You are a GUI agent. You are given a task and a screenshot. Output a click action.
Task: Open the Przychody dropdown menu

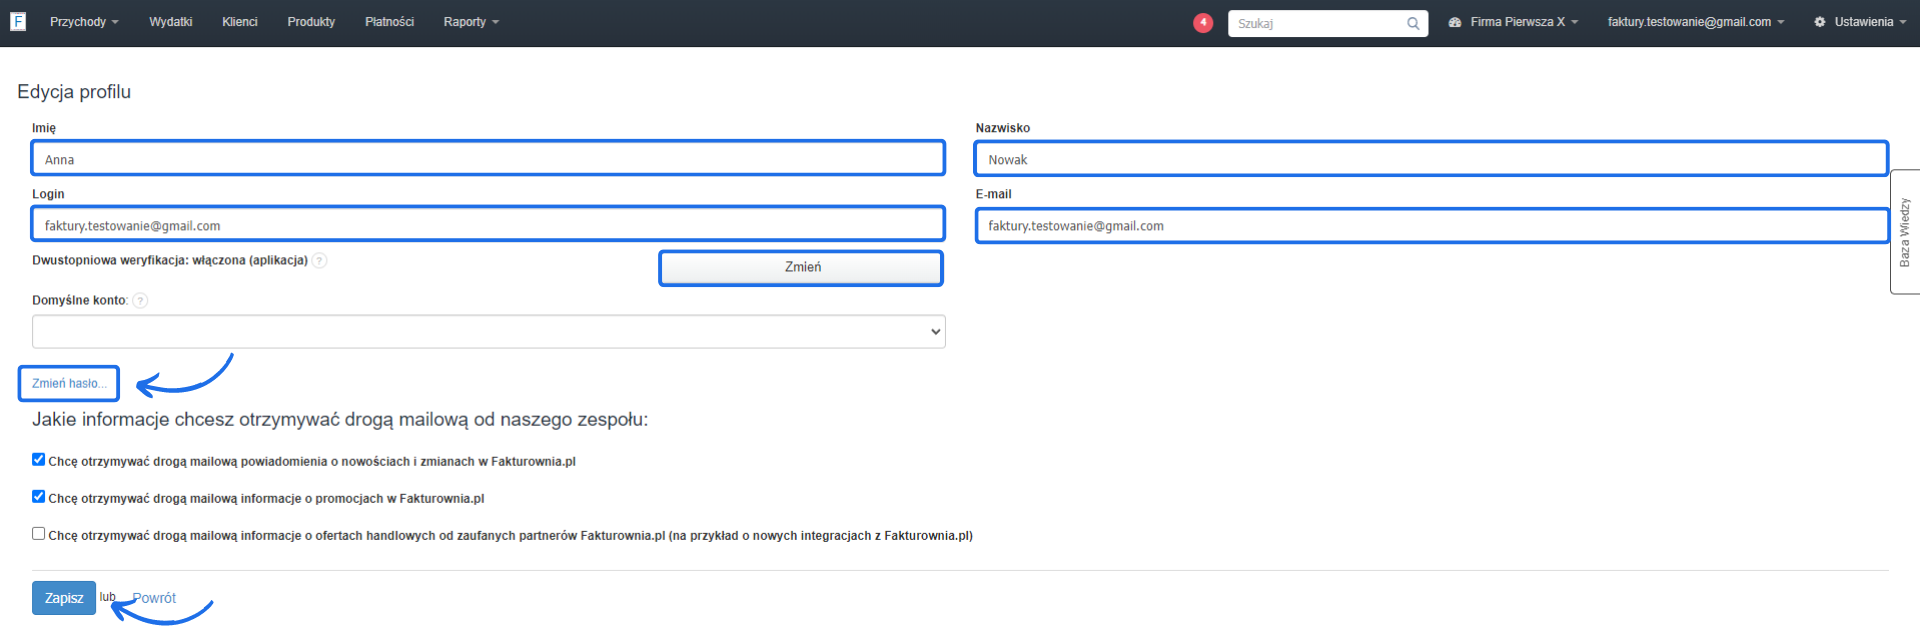coord(84,22)
